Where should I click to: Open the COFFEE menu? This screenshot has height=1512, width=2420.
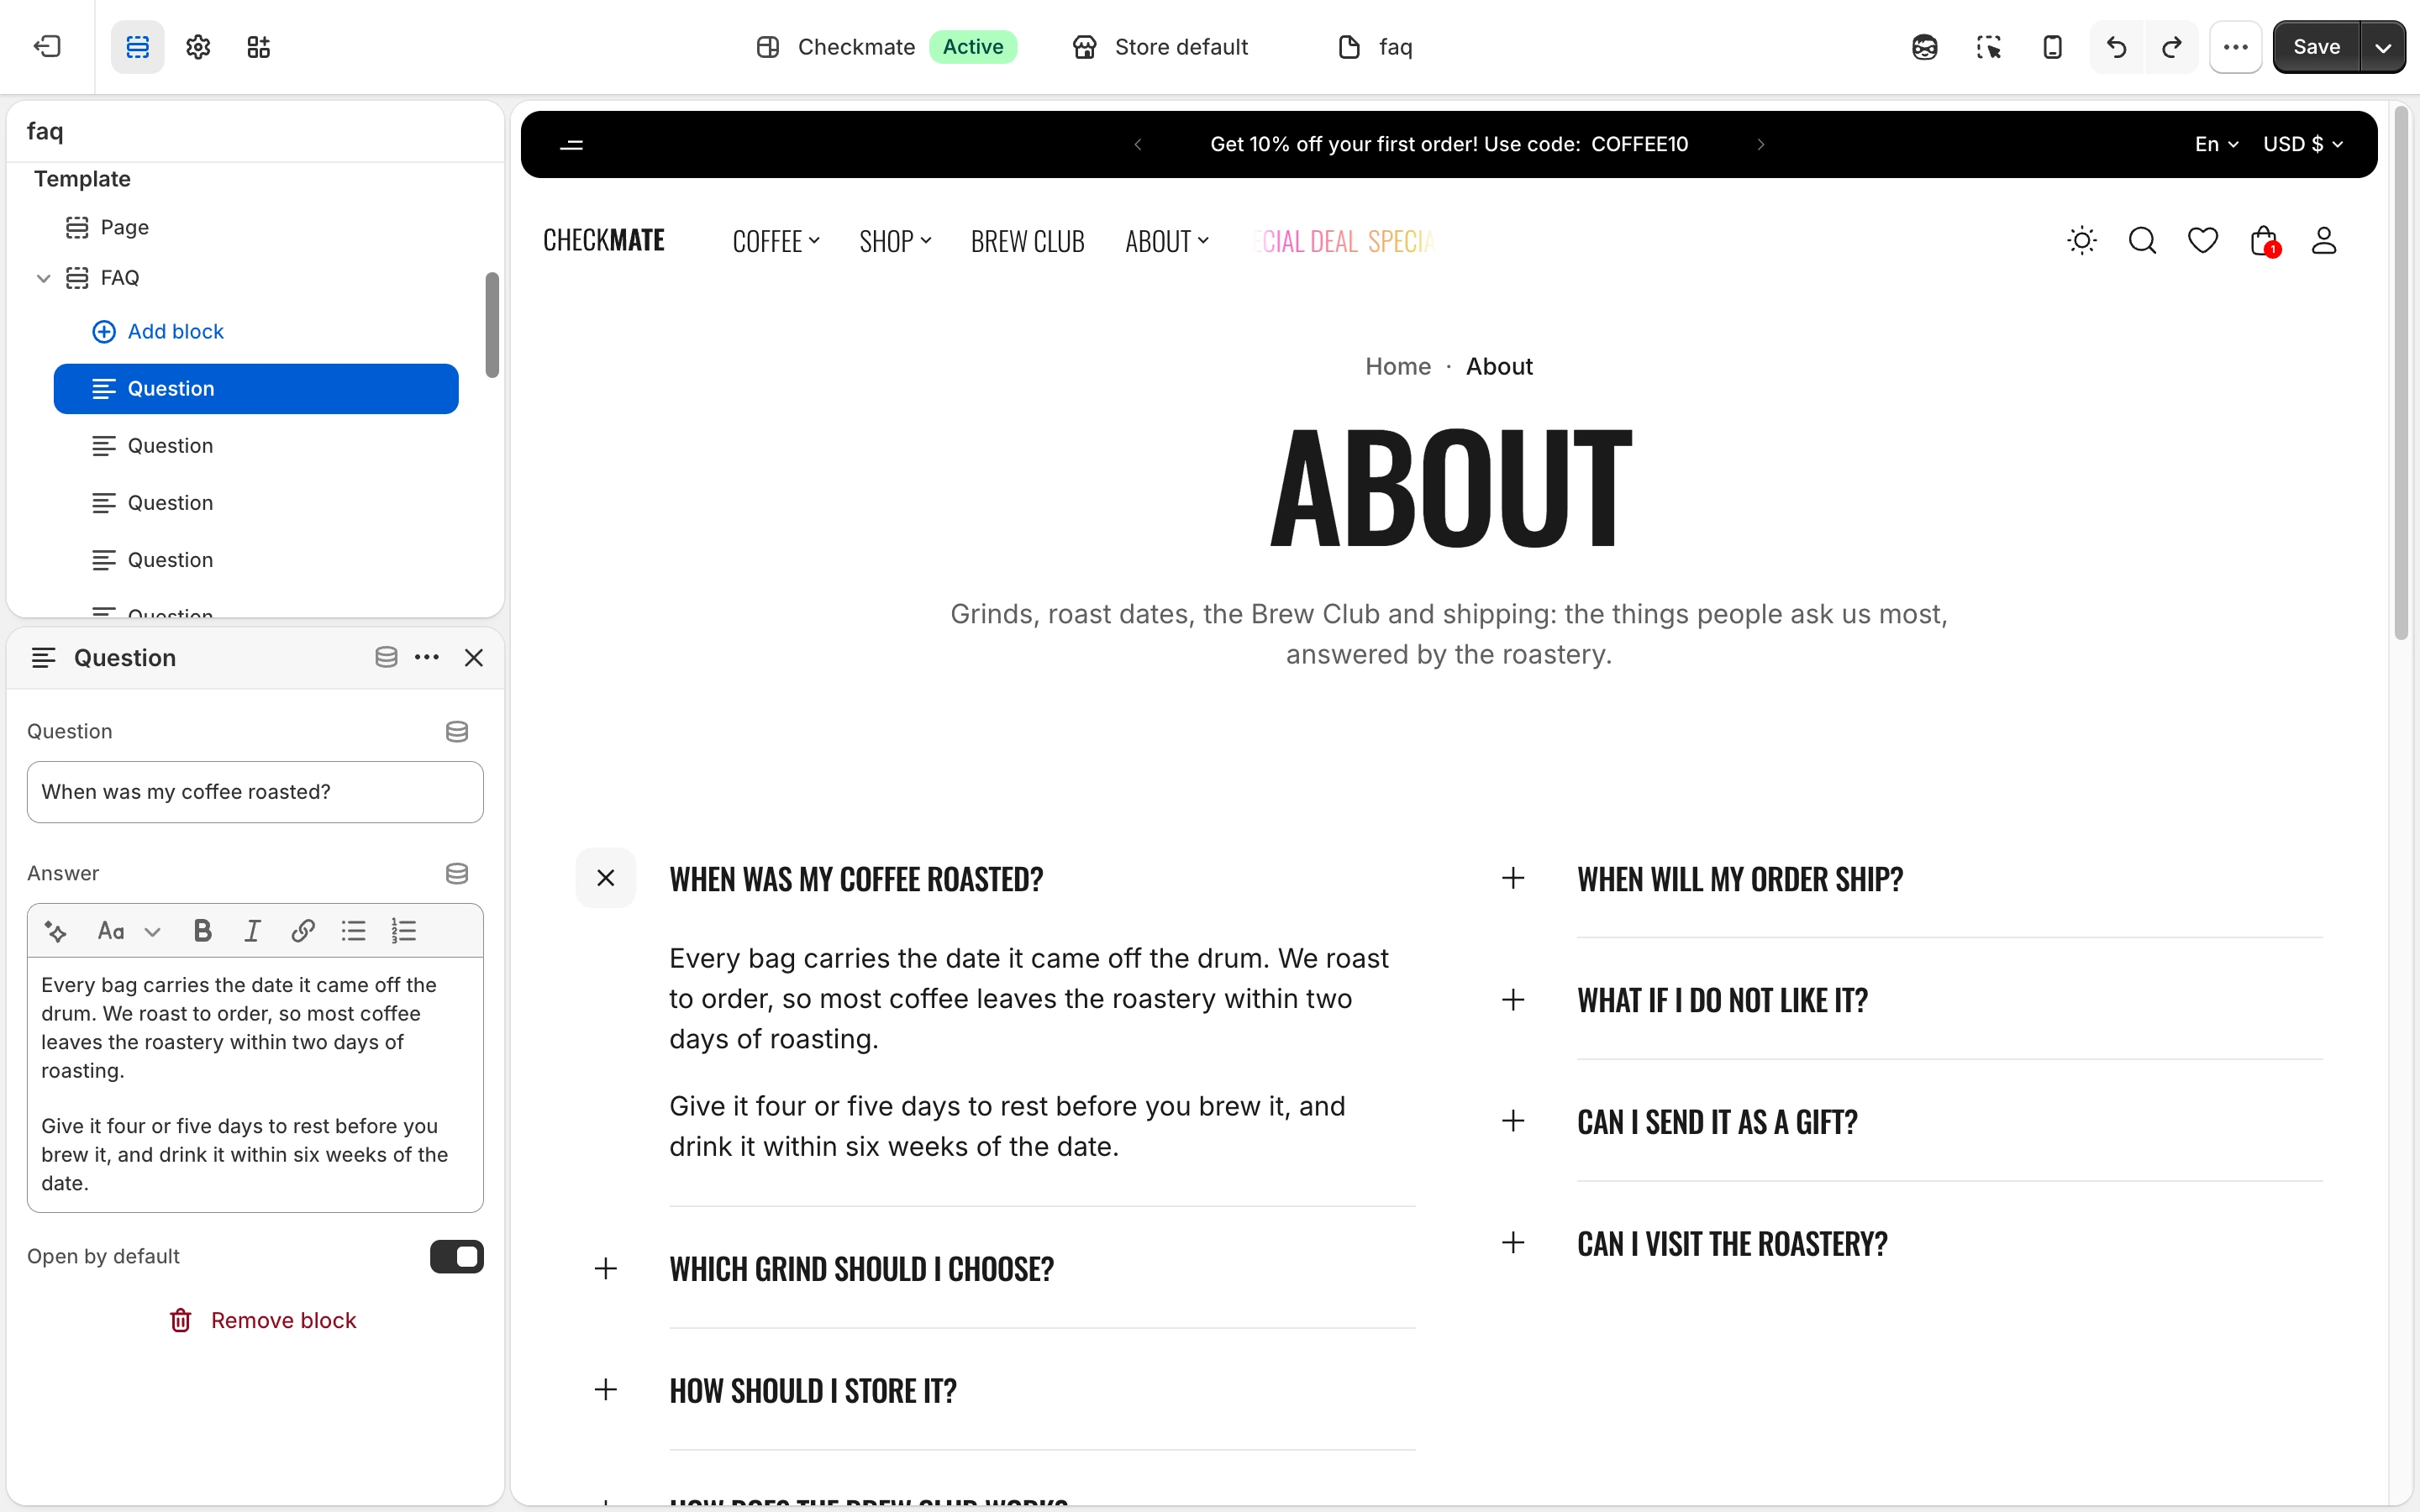coord(776,241)
